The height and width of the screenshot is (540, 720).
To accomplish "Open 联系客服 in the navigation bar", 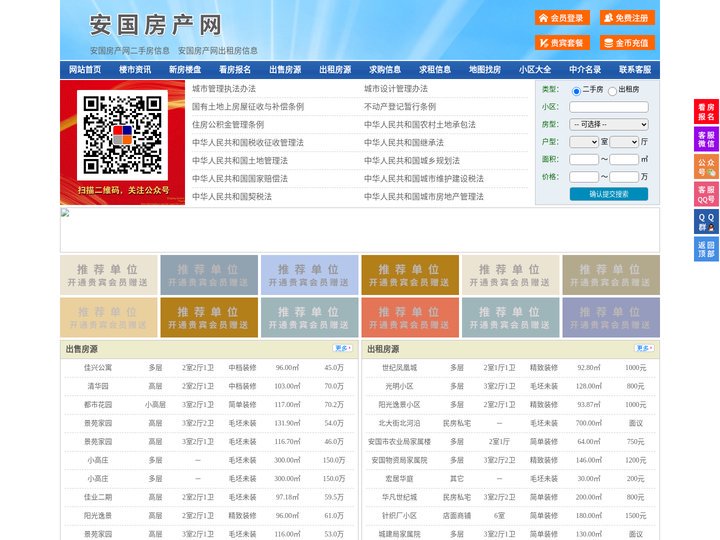I will coord(635,70).
